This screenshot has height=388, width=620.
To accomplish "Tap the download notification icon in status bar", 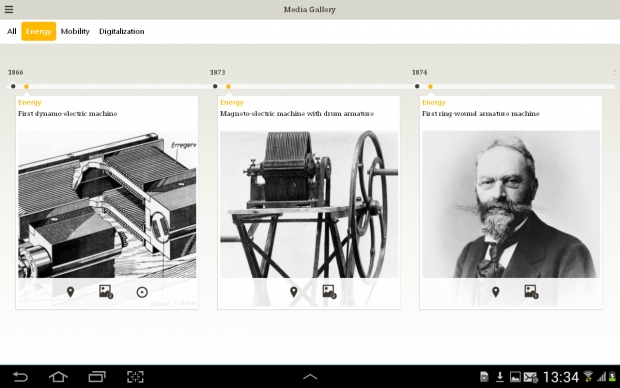I will (x=500, y=377).
